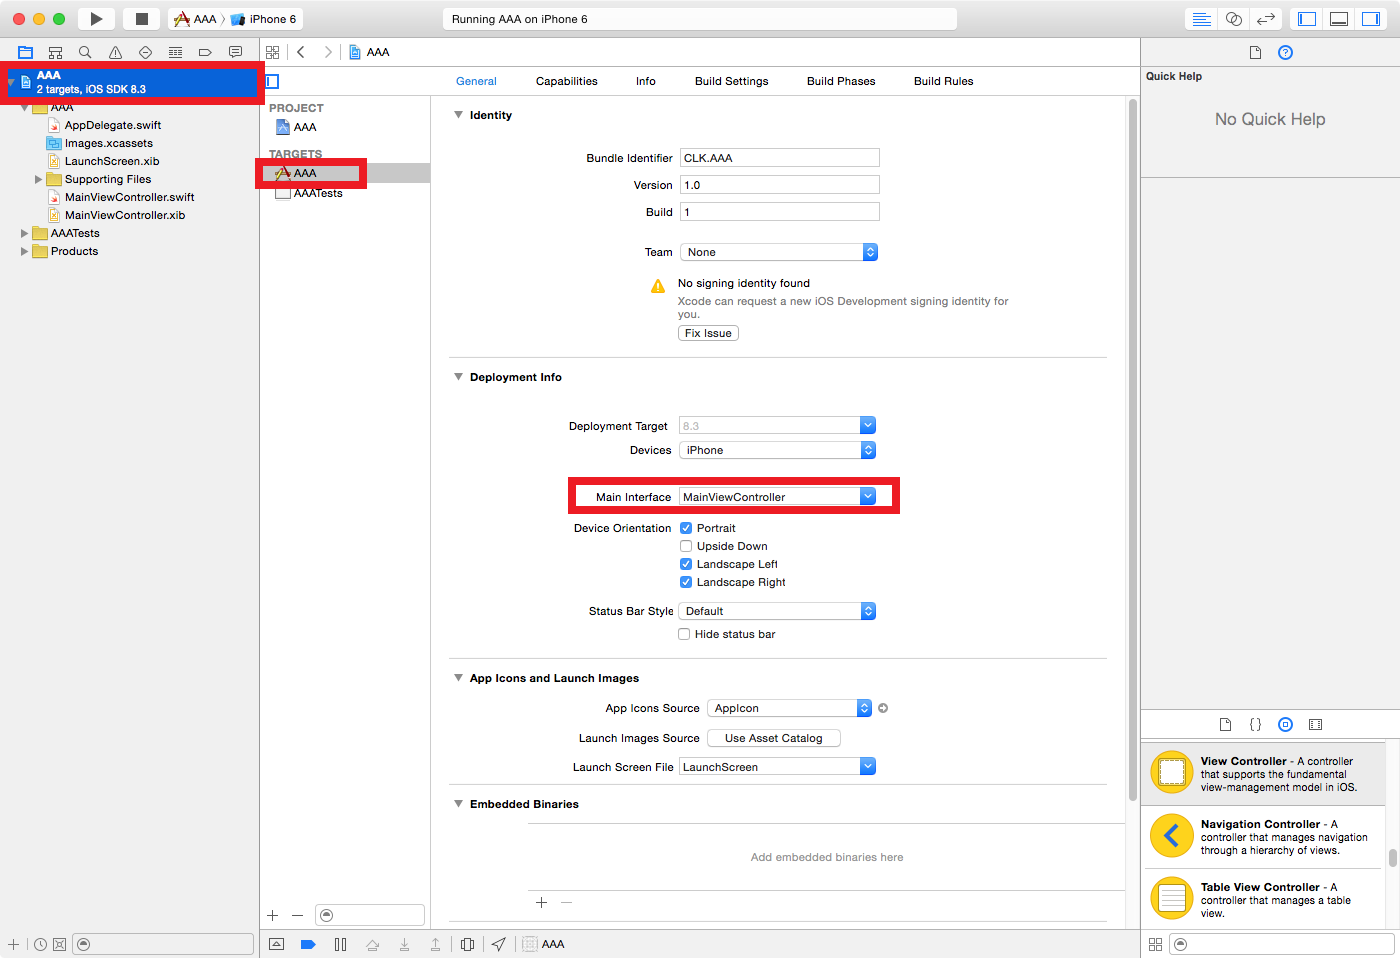Expand the Supporting Files group
The height and width of the screenshot is (958, 1400).
[38, 180]
